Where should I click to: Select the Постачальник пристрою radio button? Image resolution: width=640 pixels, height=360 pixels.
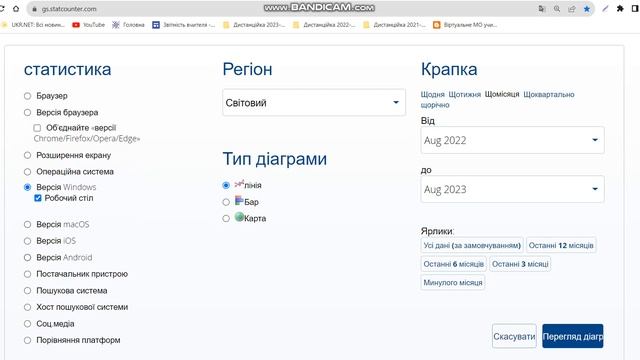tap(27, 274)
